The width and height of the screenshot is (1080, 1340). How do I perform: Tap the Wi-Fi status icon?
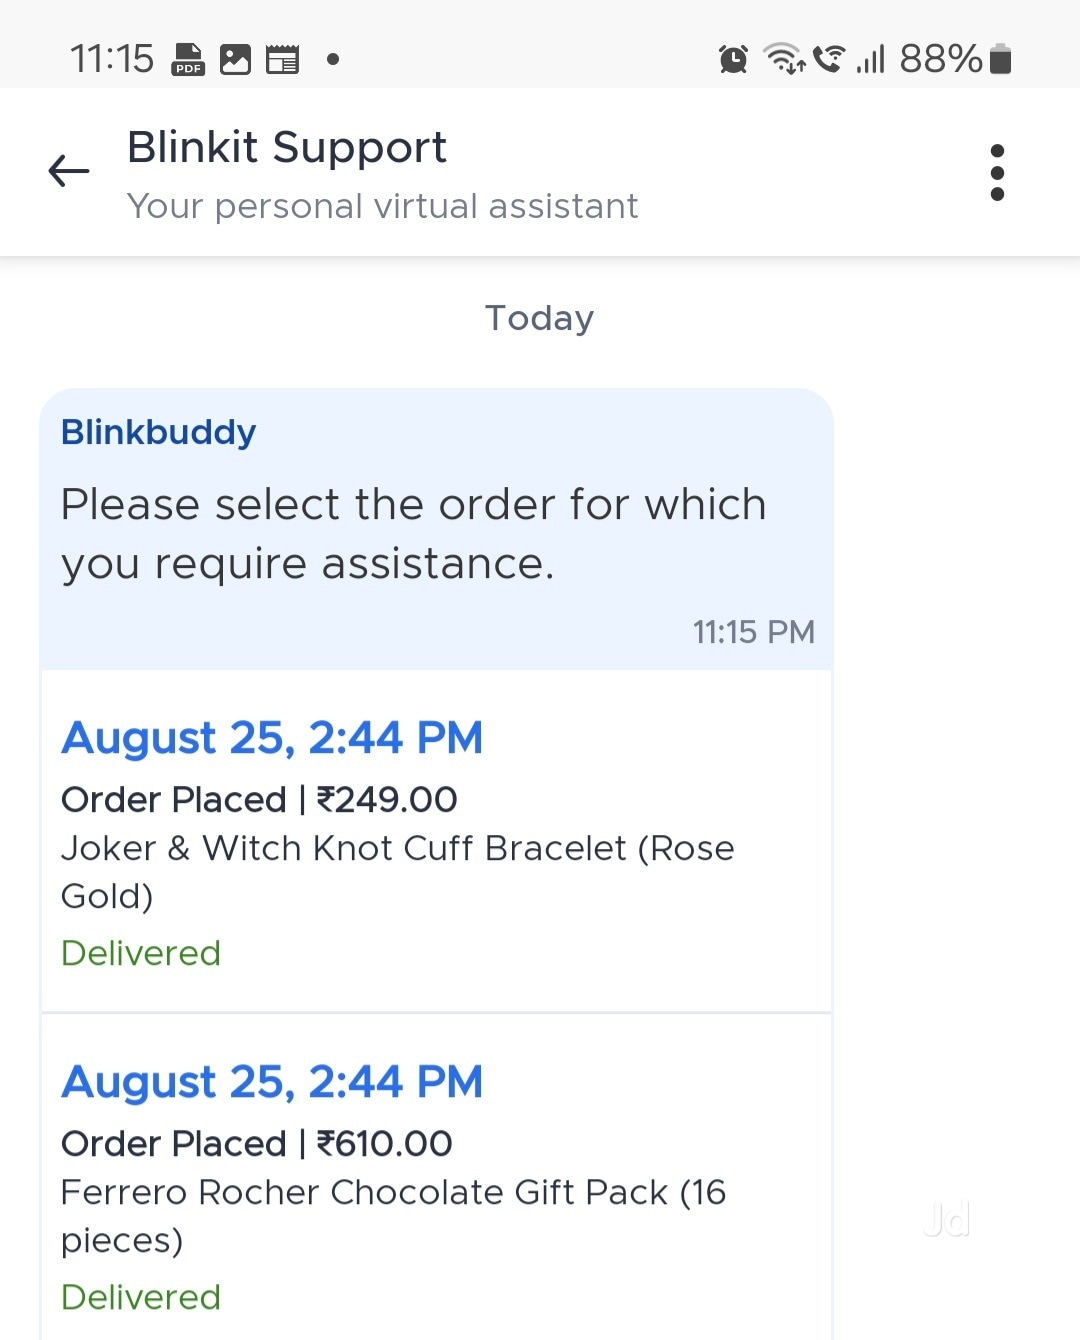784,59
